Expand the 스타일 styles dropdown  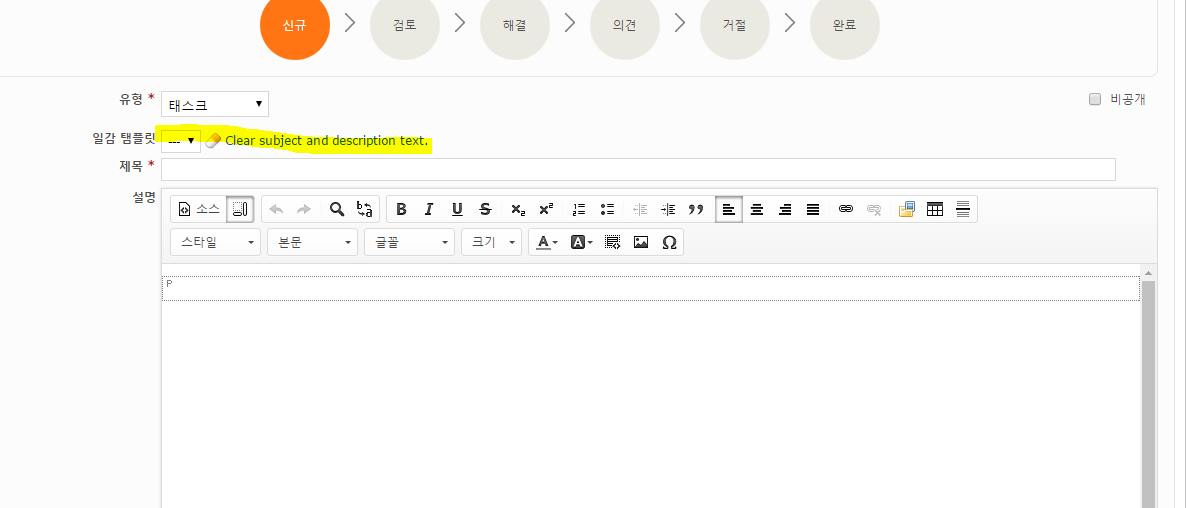coord(215,242)
